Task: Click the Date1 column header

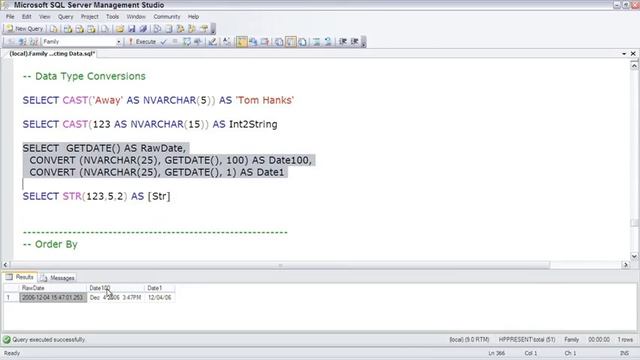Action: click(x=160, y=288)
